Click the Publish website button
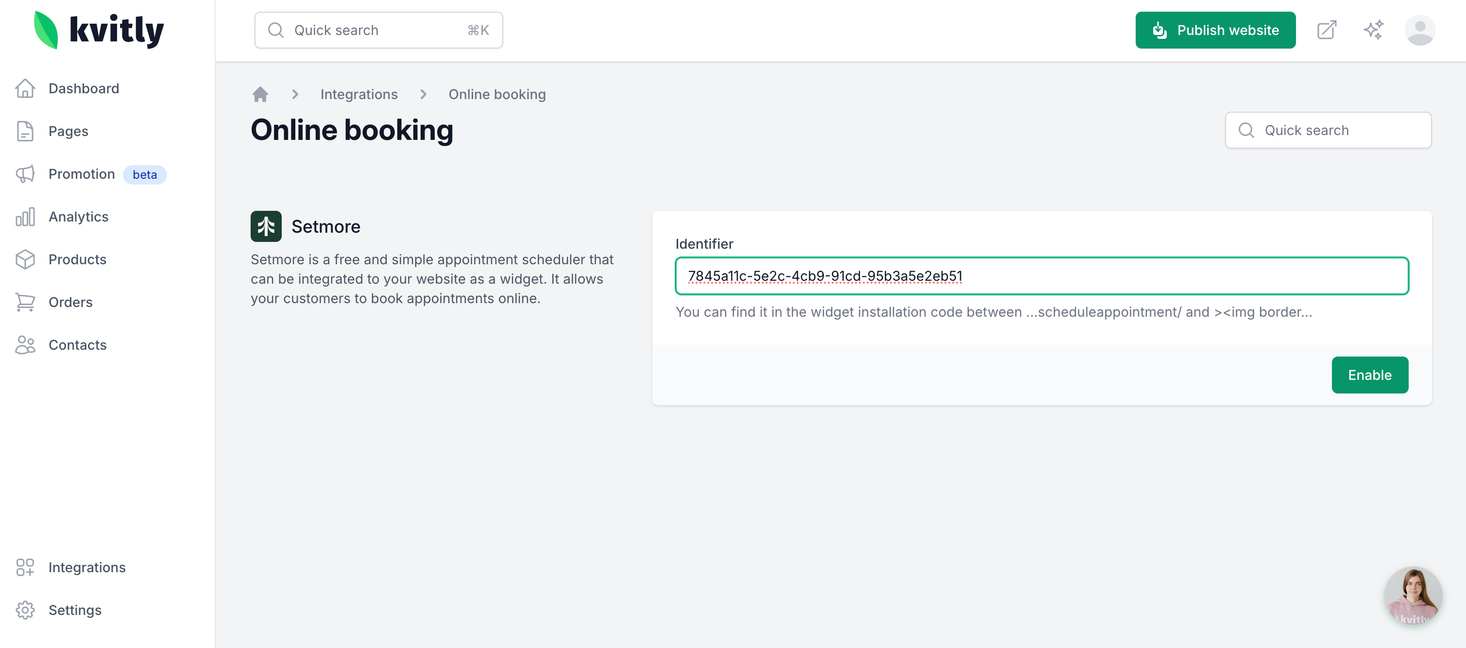This screenshot has width=1466, height=648. [1215, 30]
